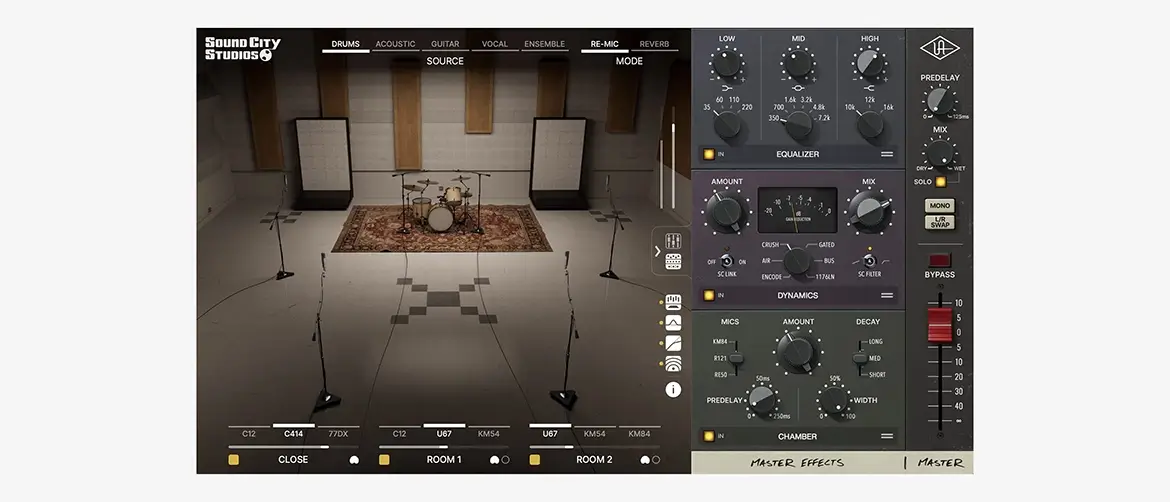Switch source to the VOCAL tab
Viewport: 1170px width, 502px height.
pyautogui.click(x=495, y=44)
